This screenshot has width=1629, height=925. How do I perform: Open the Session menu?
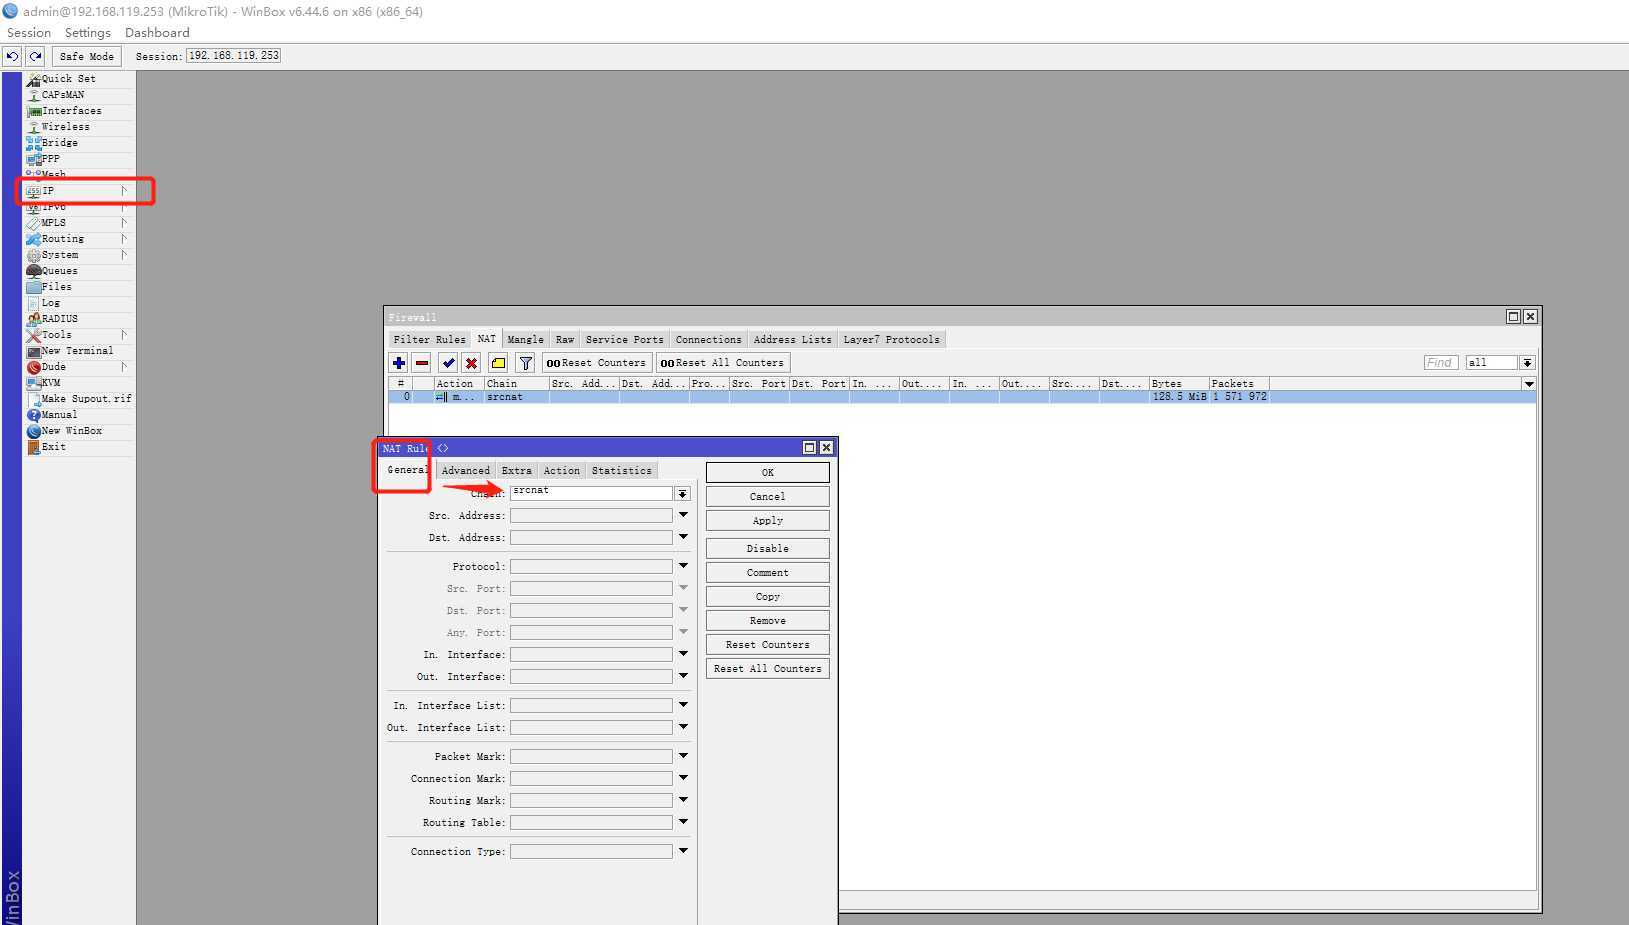pyautogui.click(x=29, y=33)
